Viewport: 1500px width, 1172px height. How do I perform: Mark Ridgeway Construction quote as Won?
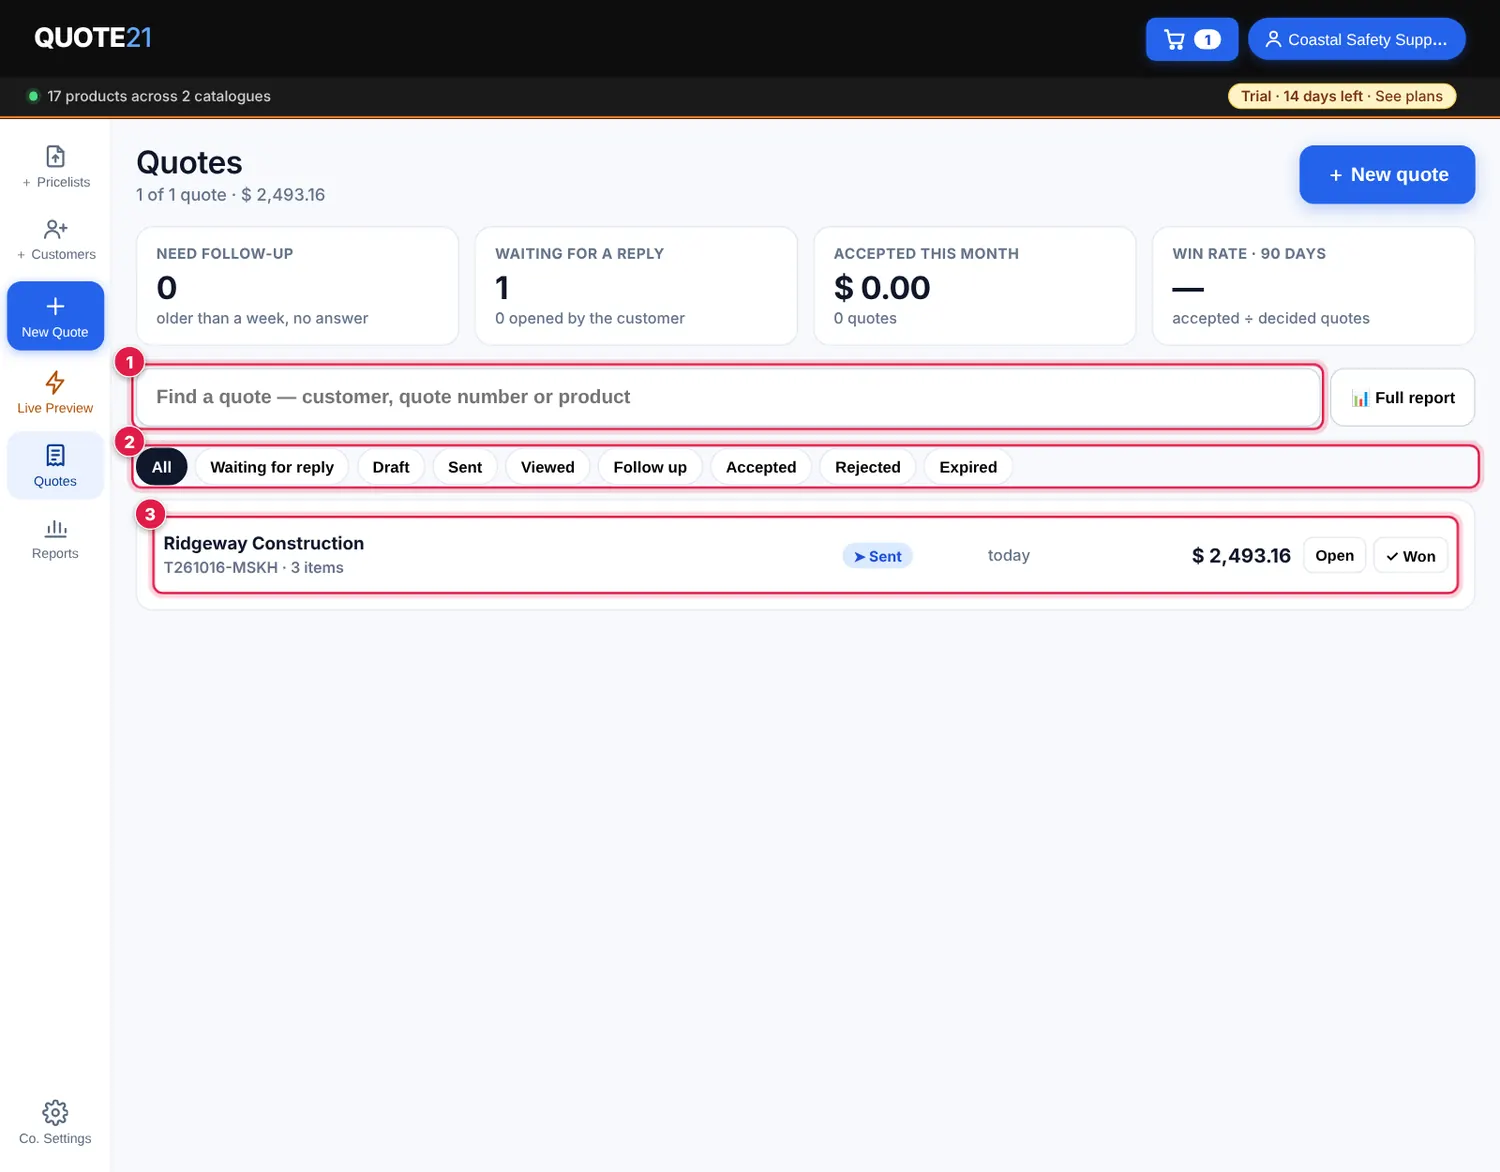coord(1411,556)
